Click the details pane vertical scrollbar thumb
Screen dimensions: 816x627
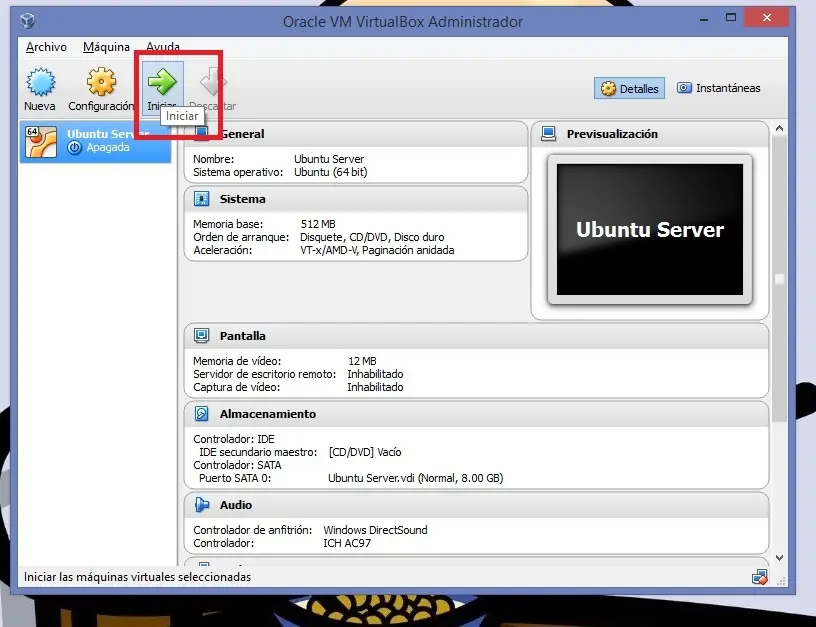[x=779, y=278]
